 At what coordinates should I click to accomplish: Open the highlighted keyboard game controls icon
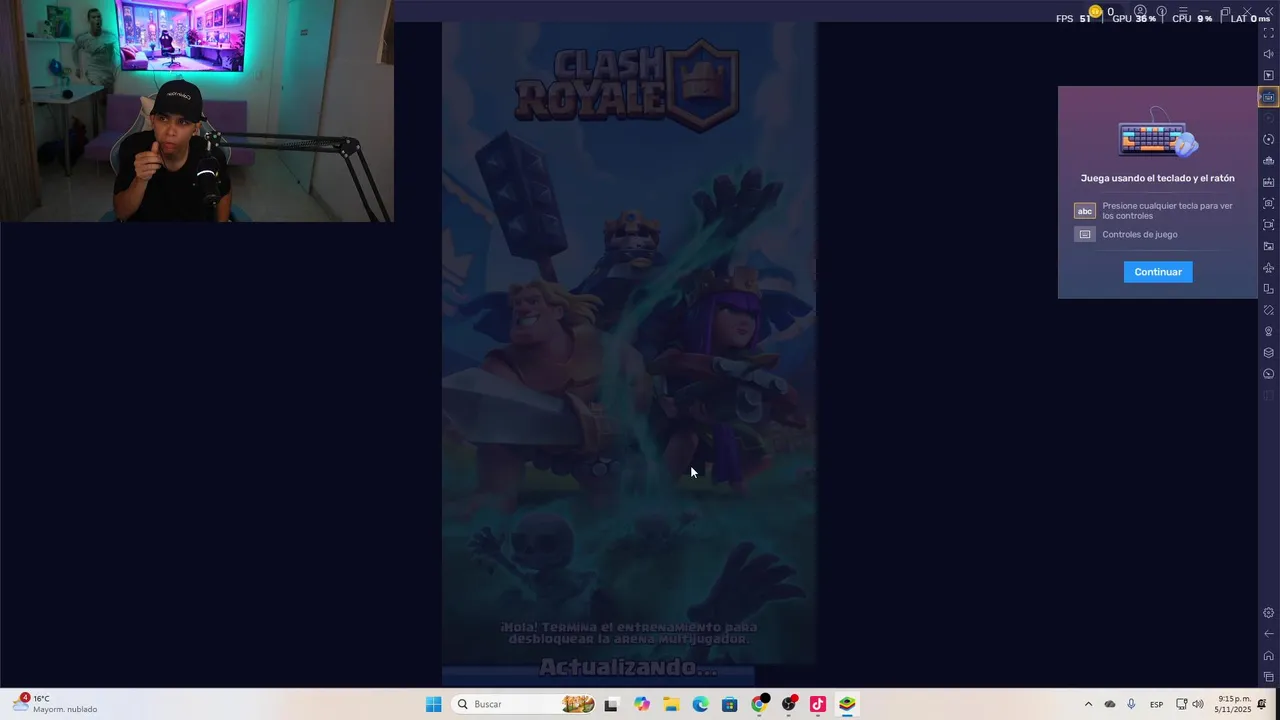point(1268,97)
